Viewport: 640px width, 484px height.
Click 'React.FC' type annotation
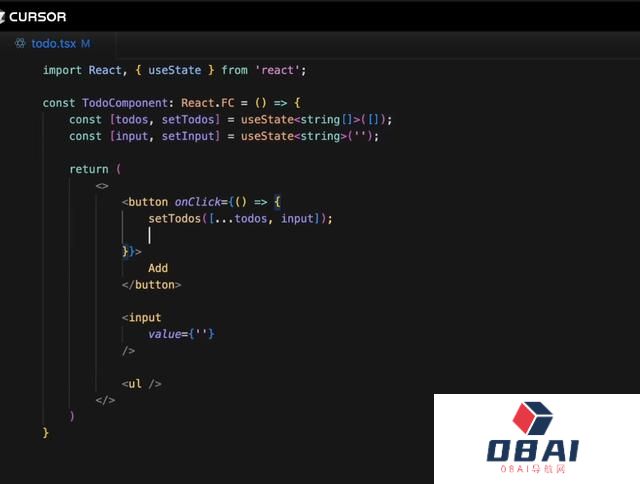point(207,103)
